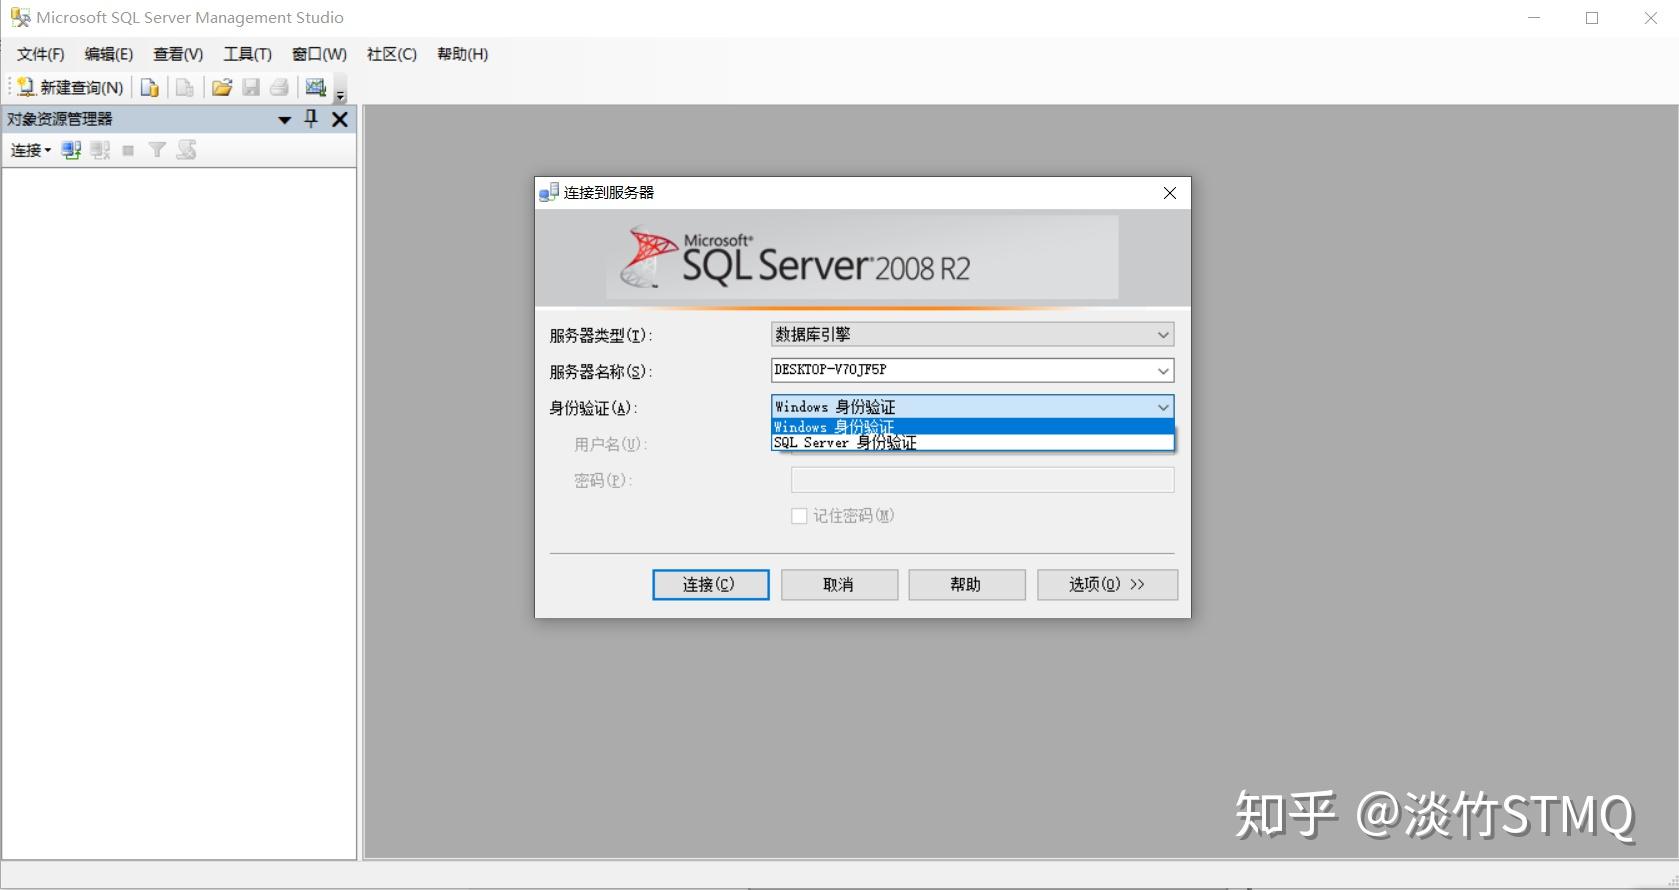Click the floppy disk save icon
This screenshot has width=1679, height=890.
point(251,88)
